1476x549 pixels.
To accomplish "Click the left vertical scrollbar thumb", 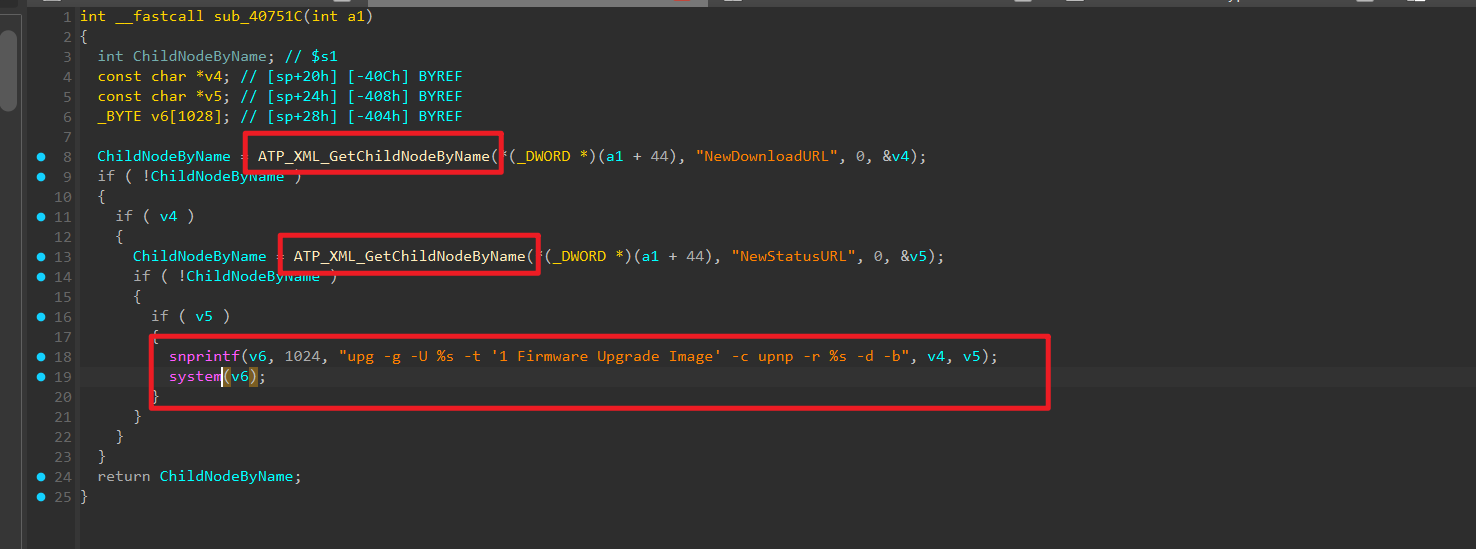I will tap(8, 70).
